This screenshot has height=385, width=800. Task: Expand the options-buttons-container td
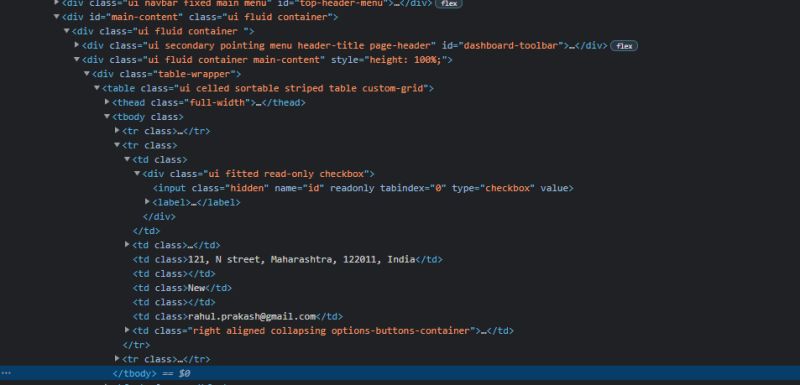tap(127, 331)
